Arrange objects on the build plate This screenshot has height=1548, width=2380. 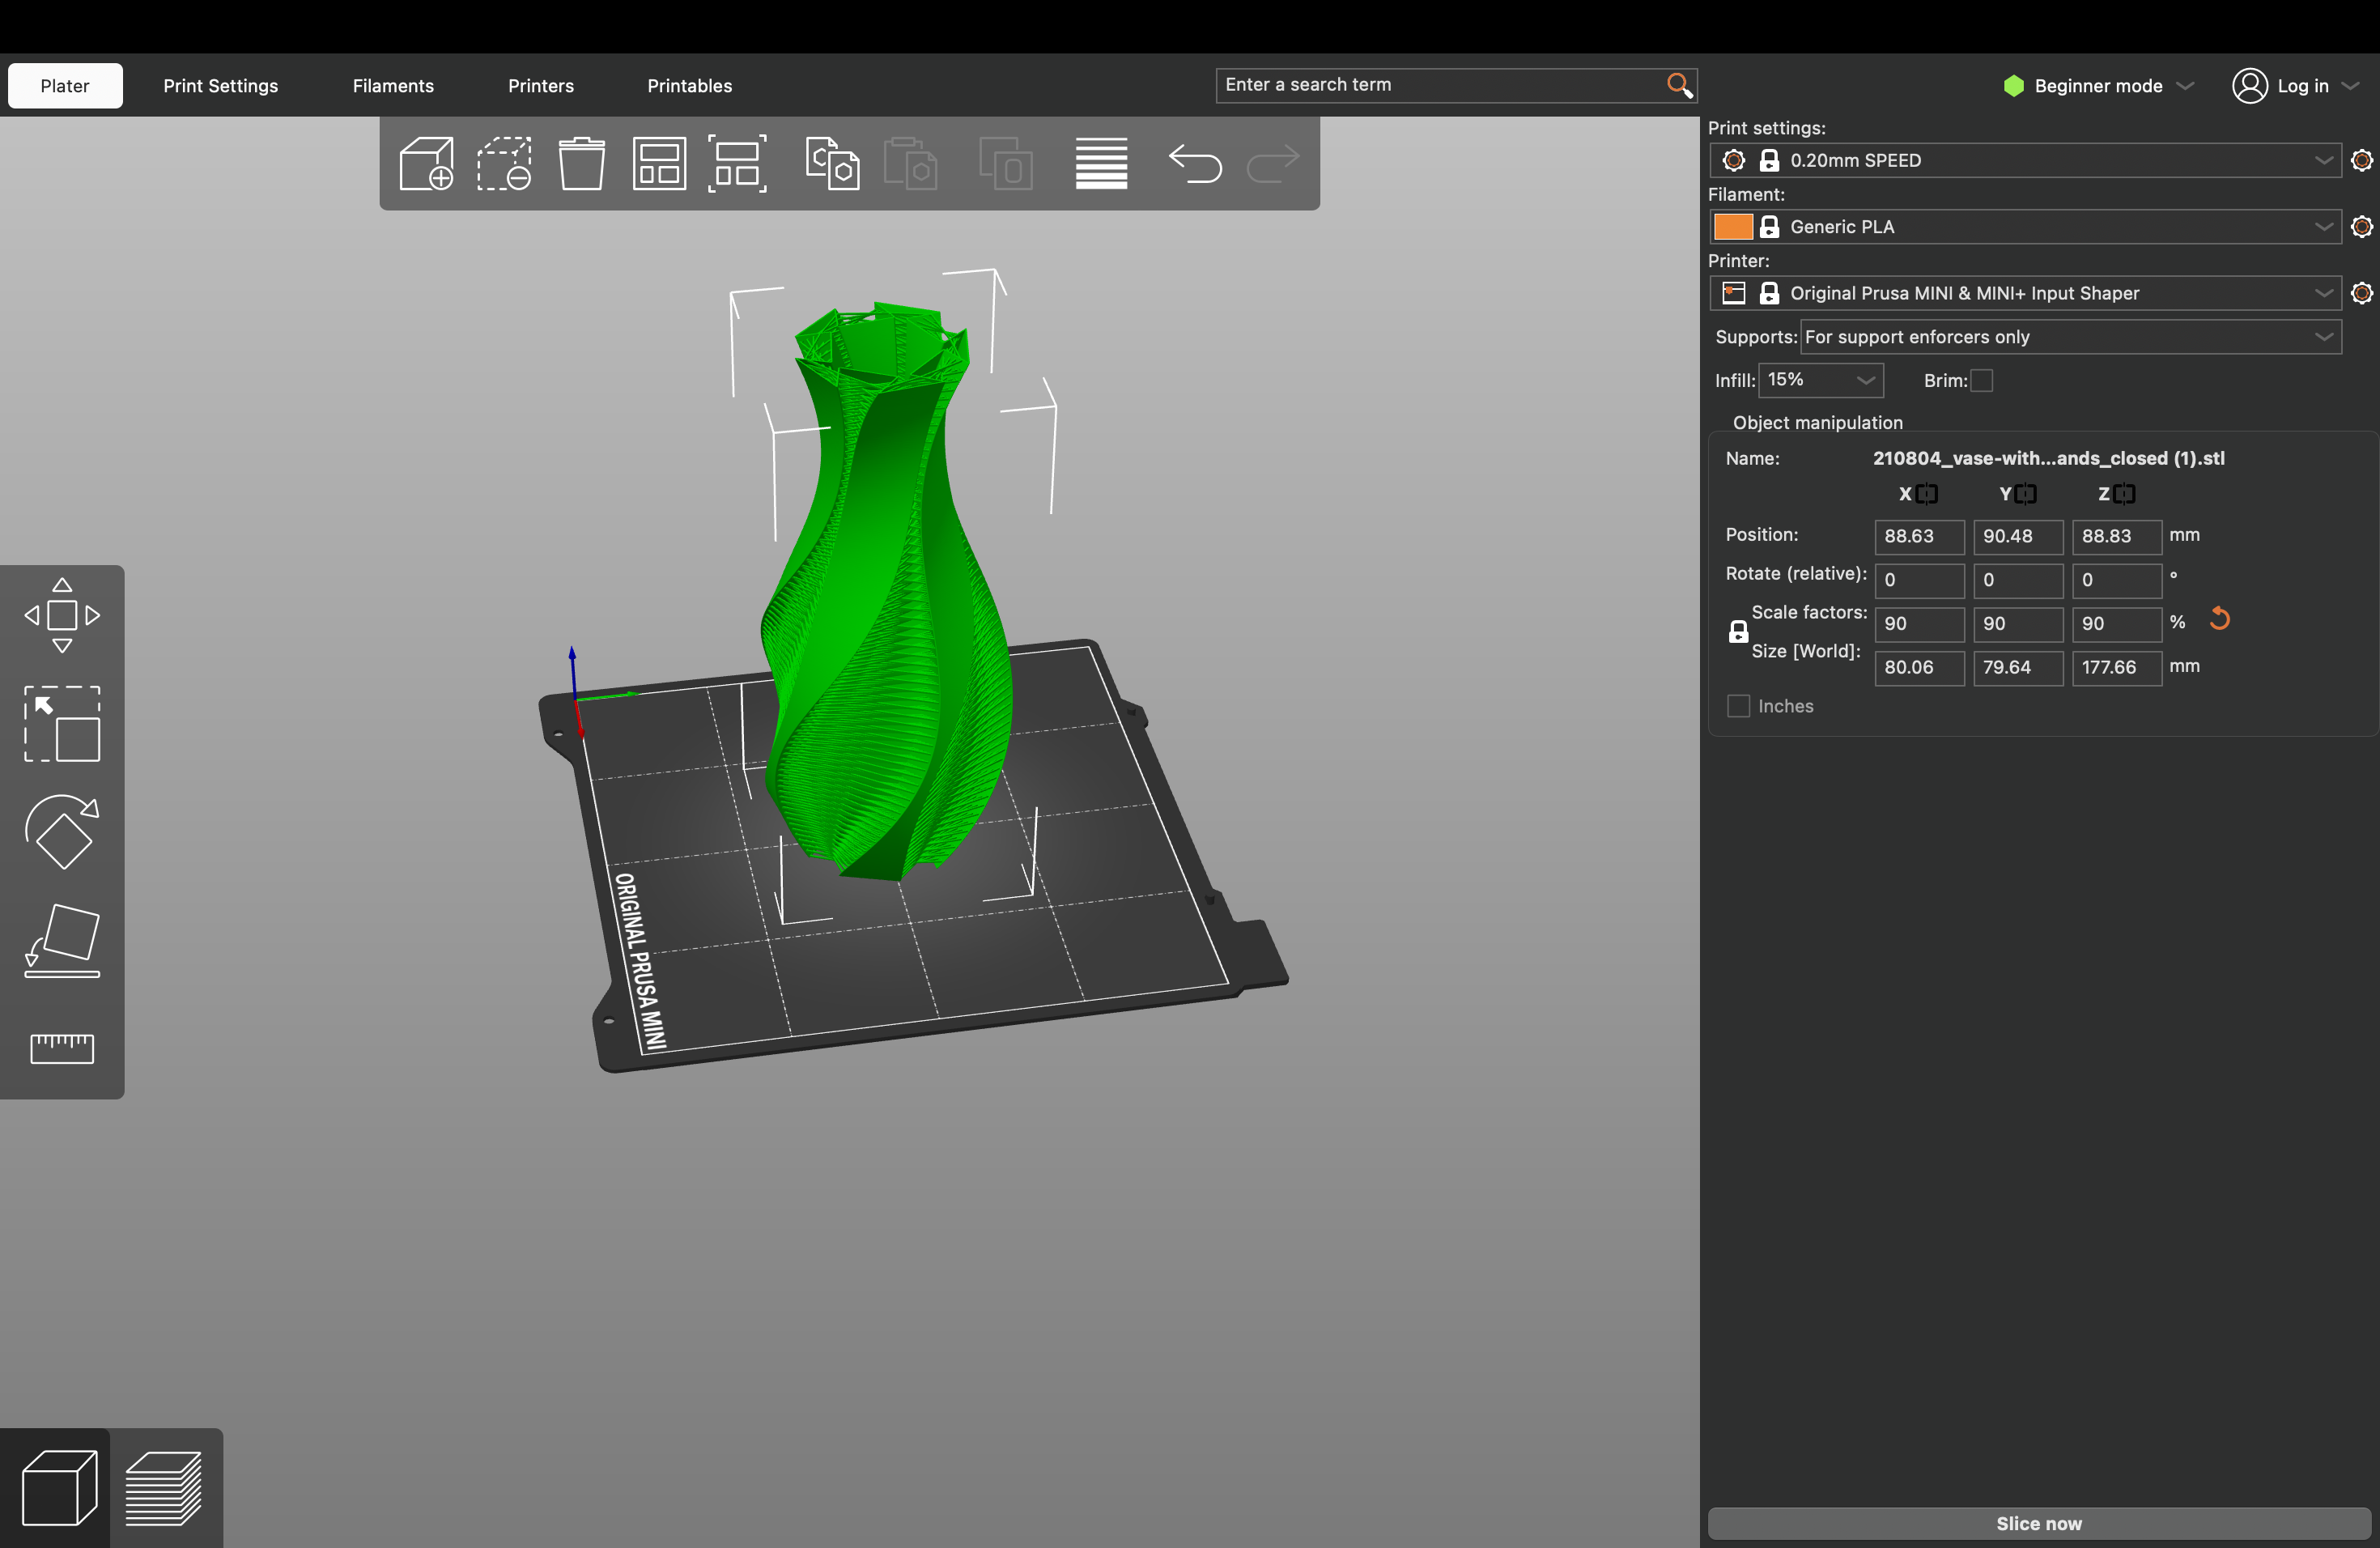pos(659,163)
